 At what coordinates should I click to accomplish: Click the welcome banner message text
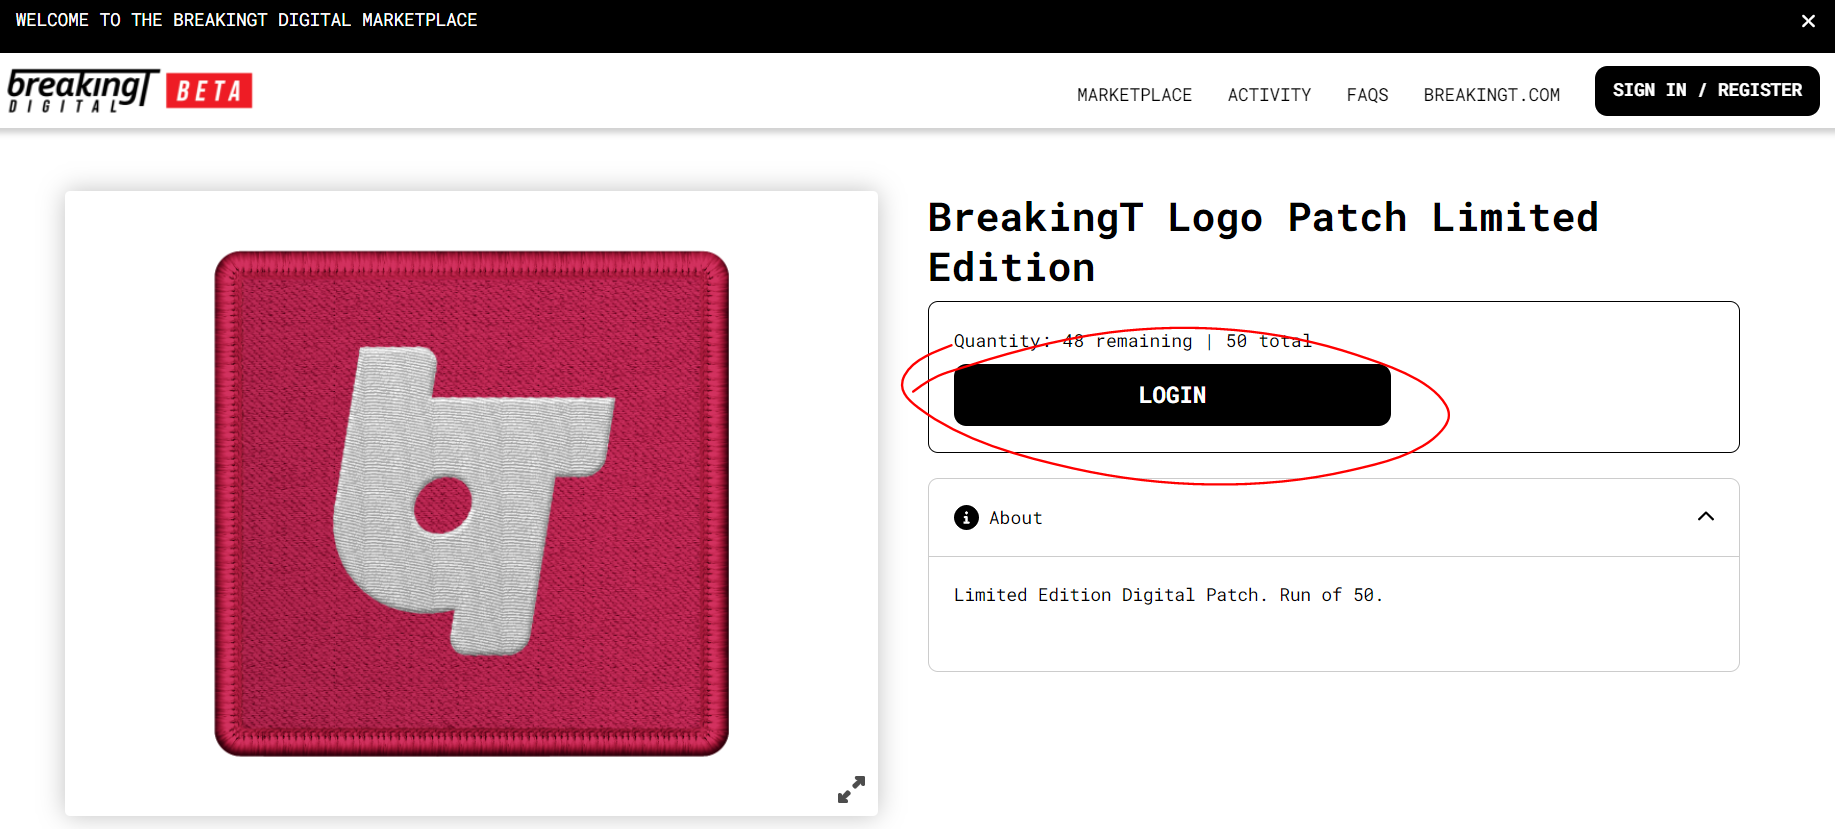click(246, 20)
